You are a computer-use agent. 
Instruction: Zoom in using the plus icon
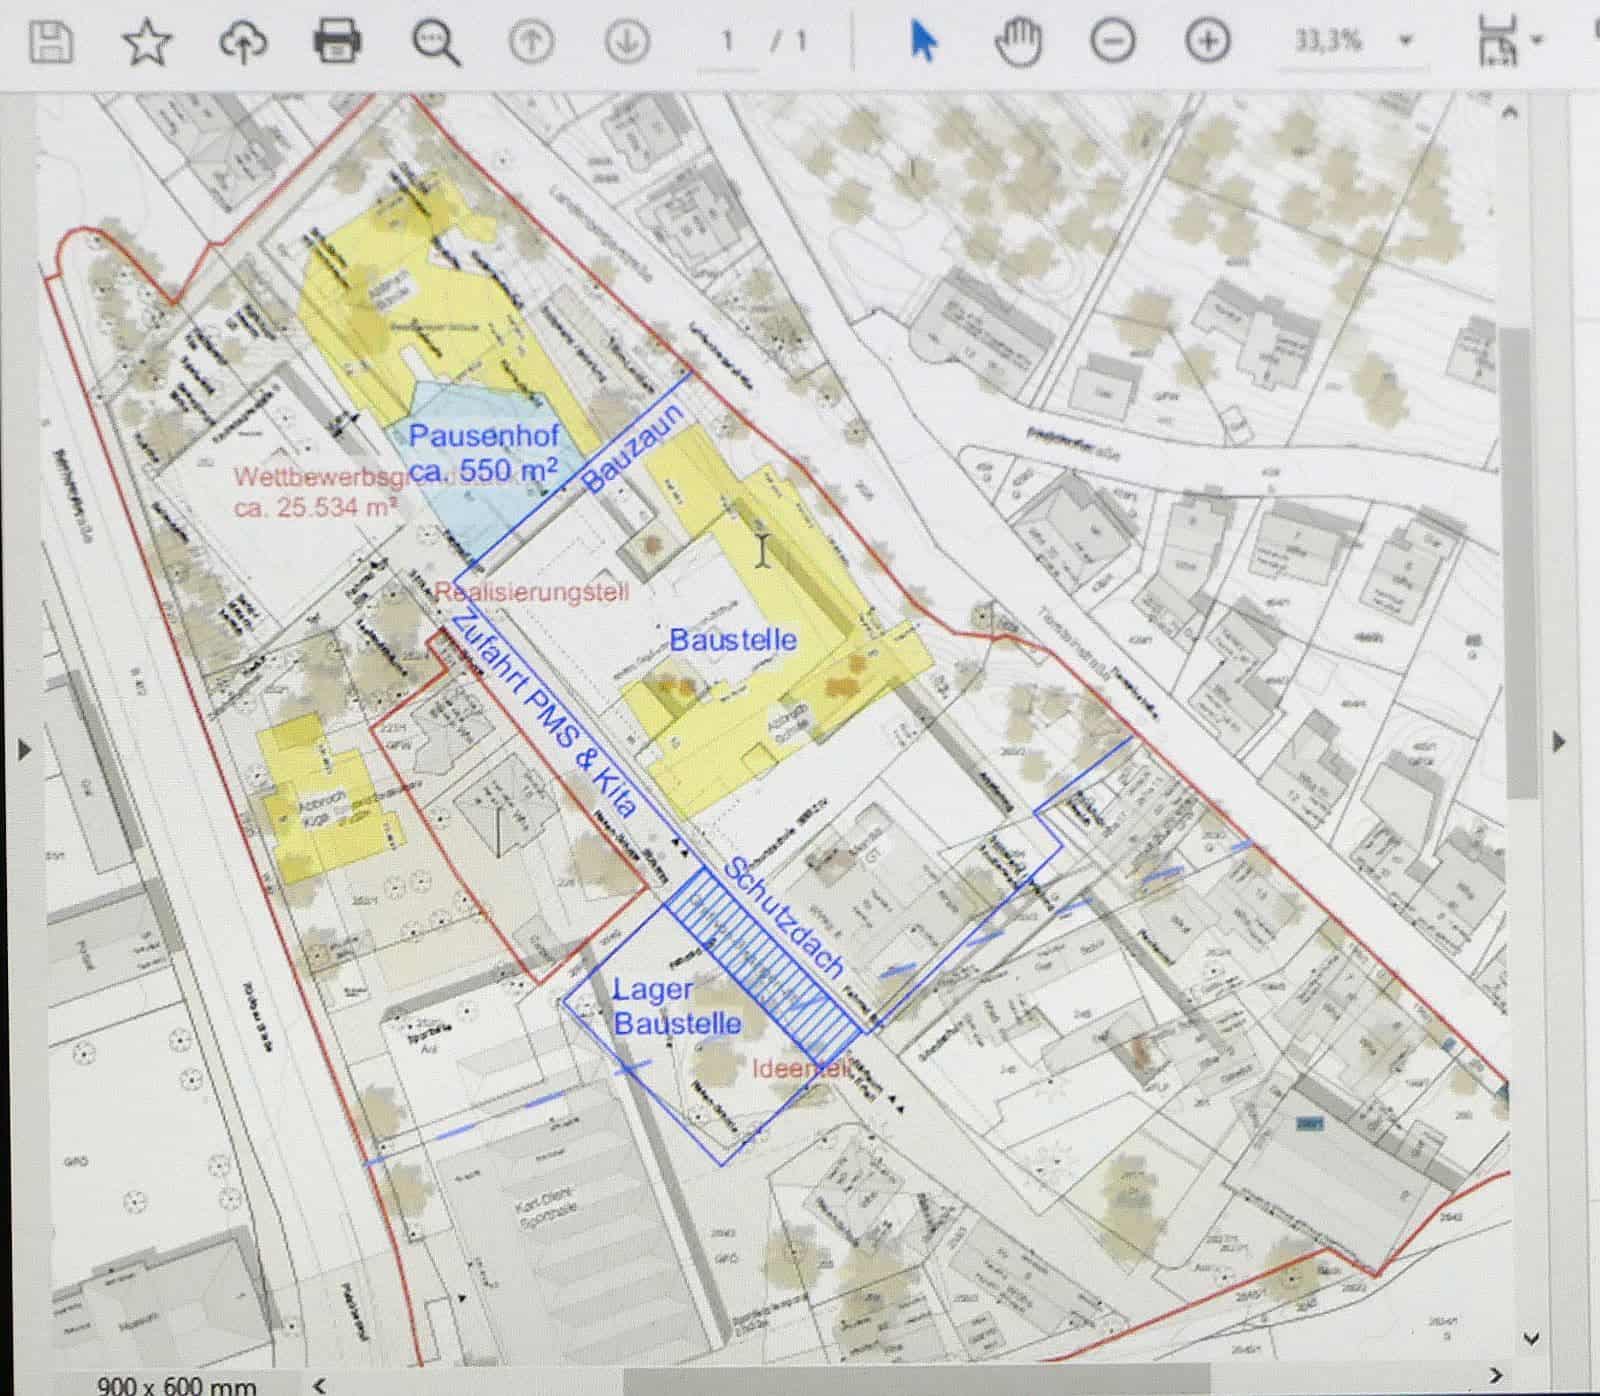click(x=1207, y=41)
